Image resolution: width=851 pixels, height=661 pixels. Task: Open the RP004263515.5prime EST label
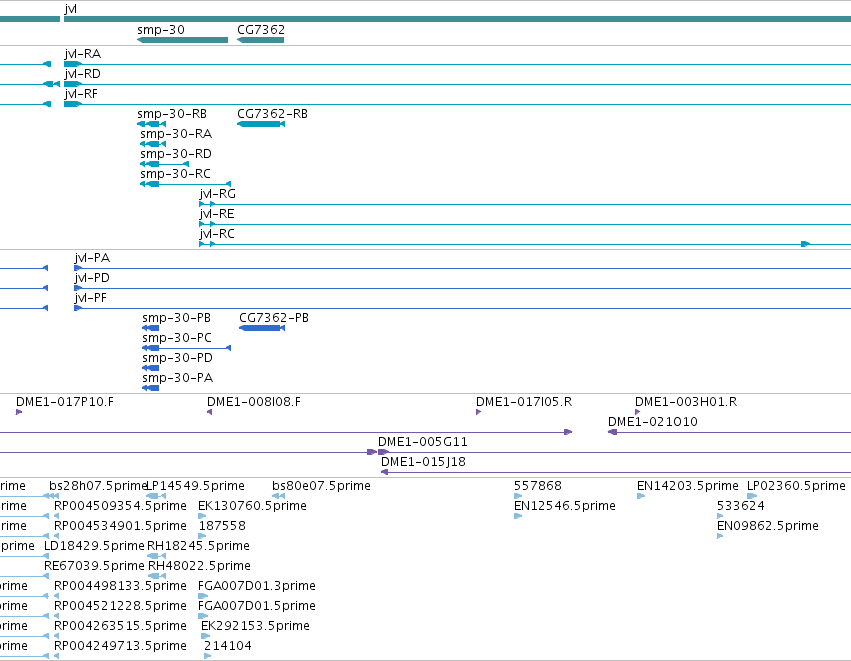(120, 627)
